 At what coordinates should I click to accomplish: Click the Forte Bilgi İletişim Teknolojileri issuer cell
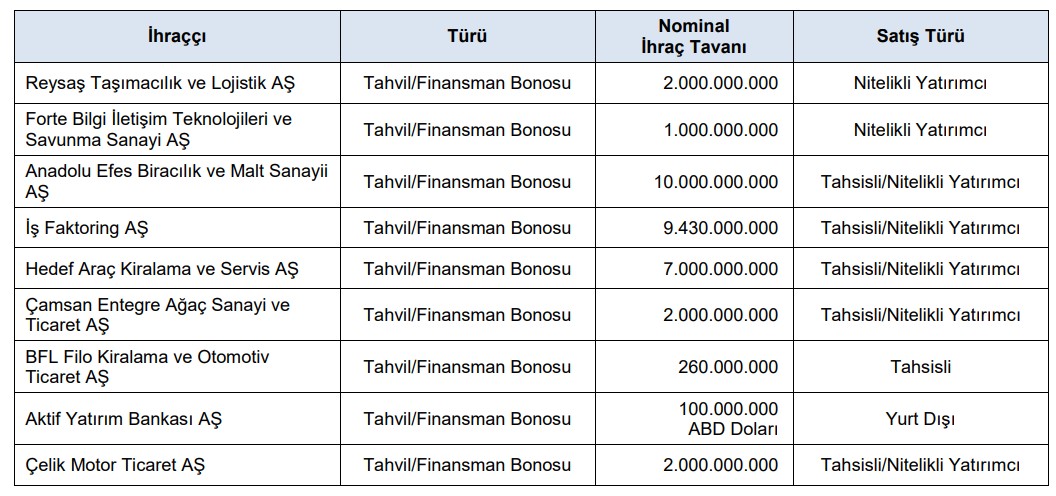[x=158, y=130]
